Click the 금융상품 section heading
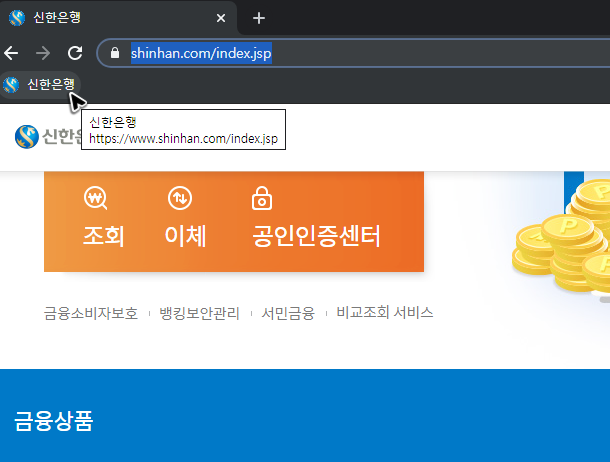 pyautogui.click(x=54, y=421)
